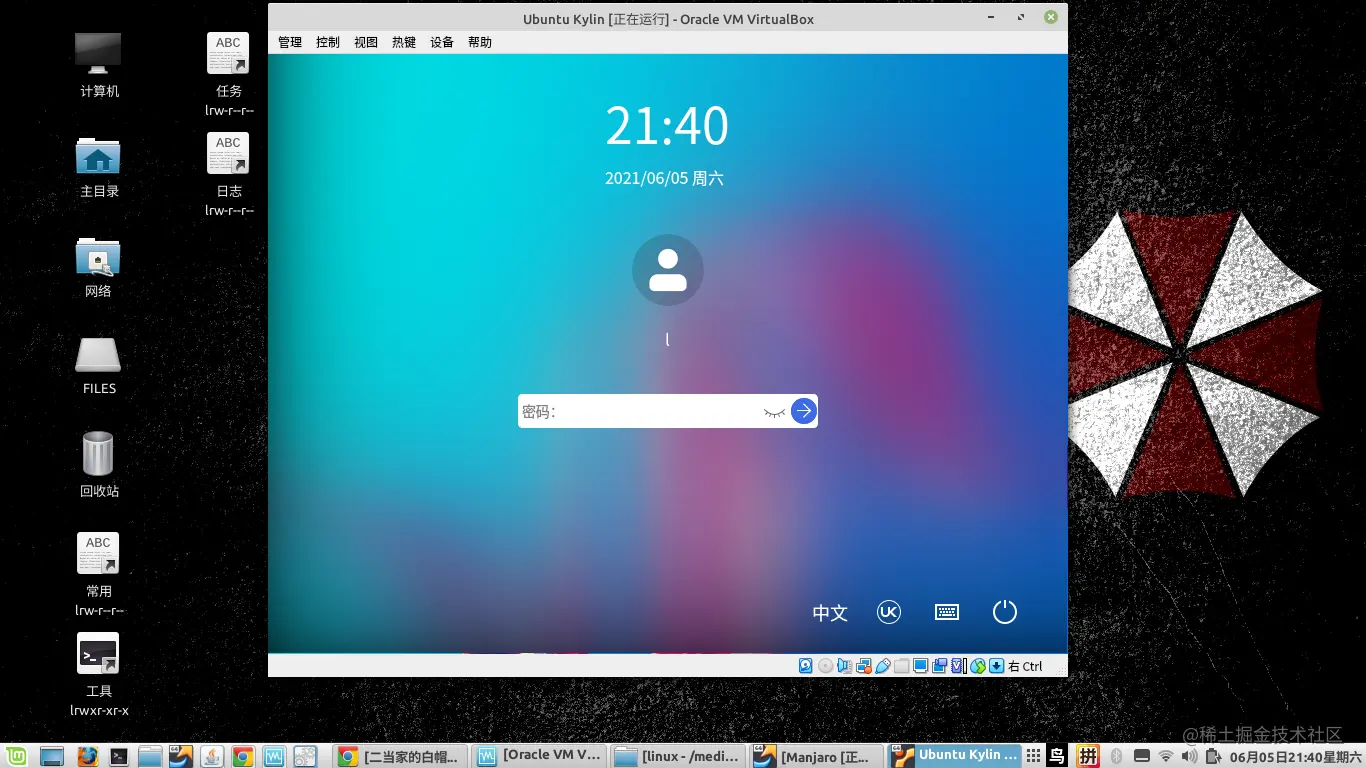This screenshot has height=768, width=1366.
Task: Select the 日志 file on the desktop
Action: coord(229,174)
